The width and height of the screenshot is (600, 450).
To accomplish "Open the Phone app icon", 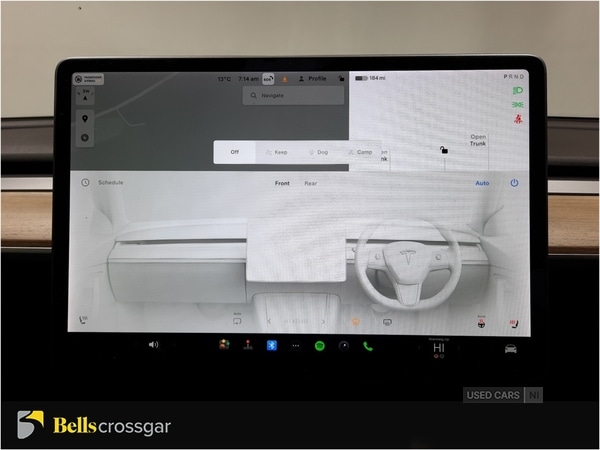I will pyautogui.click(x=367, y=346).
